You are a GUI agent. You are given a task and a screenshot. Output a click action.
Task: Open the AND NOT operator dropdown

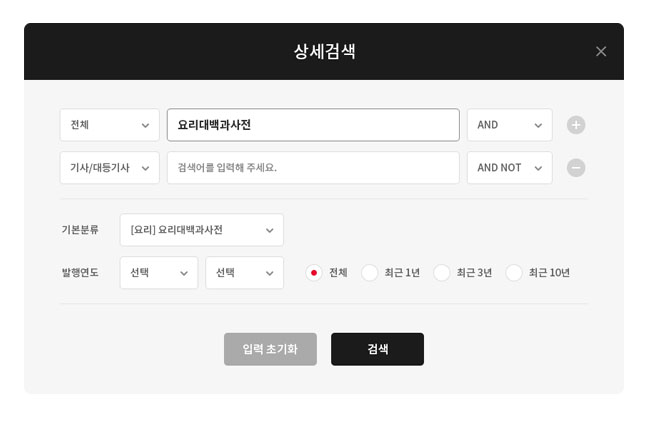[x=509, y=168]
